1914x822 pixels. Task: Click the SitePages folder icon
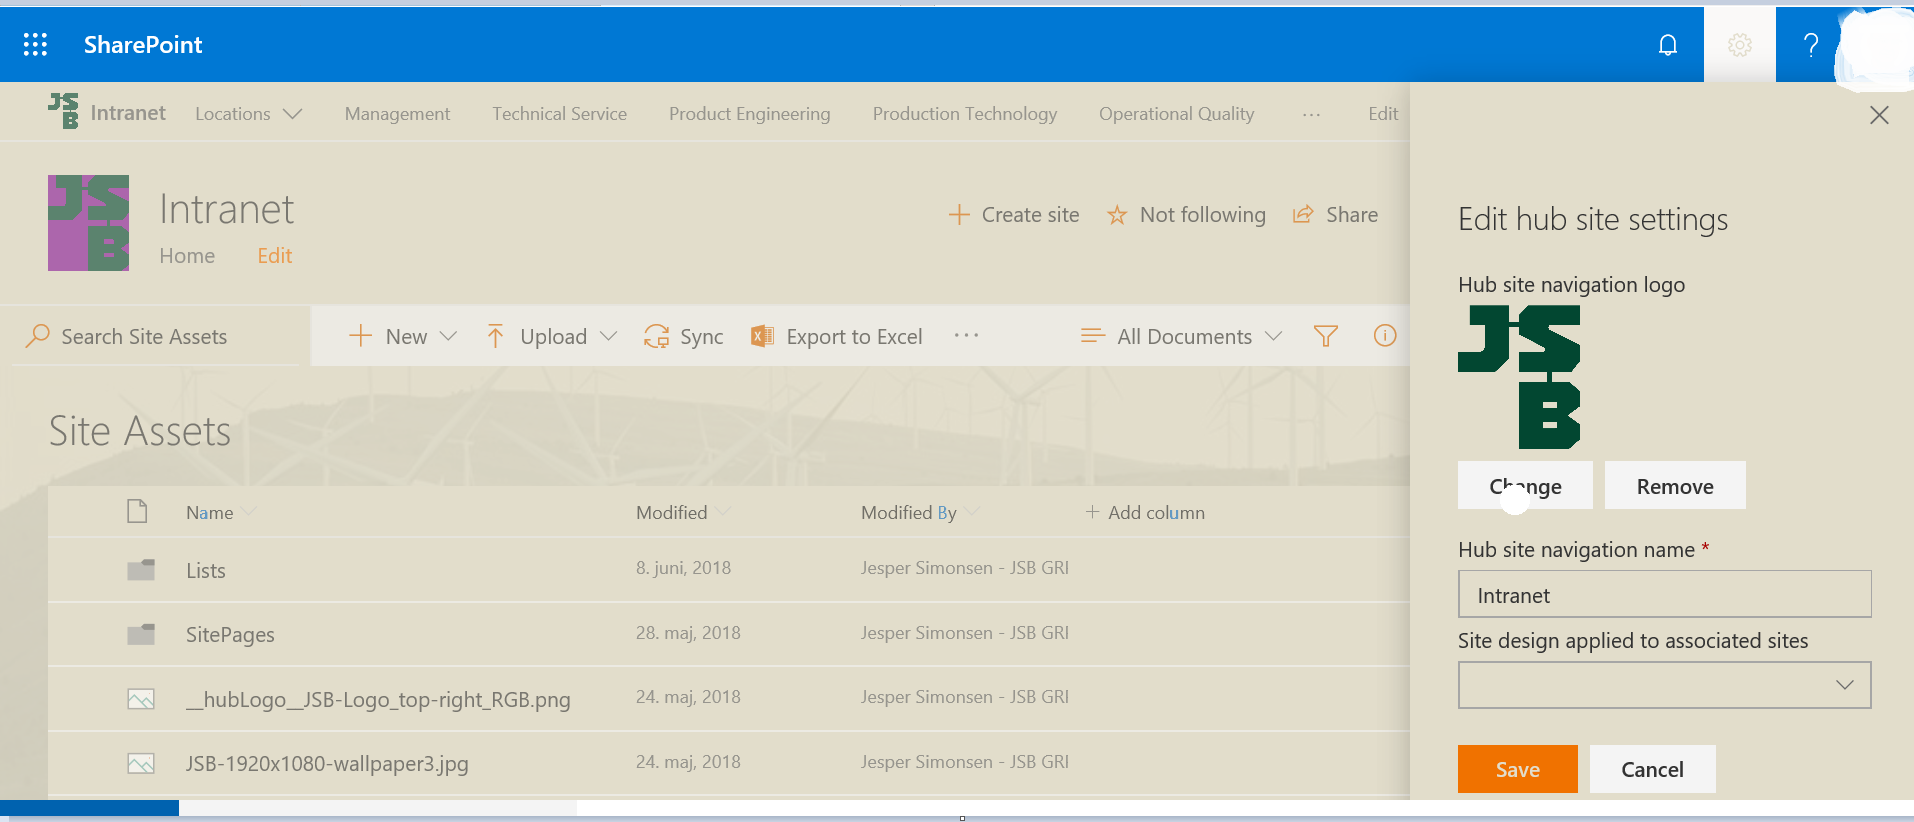click(x=141, y=634)
